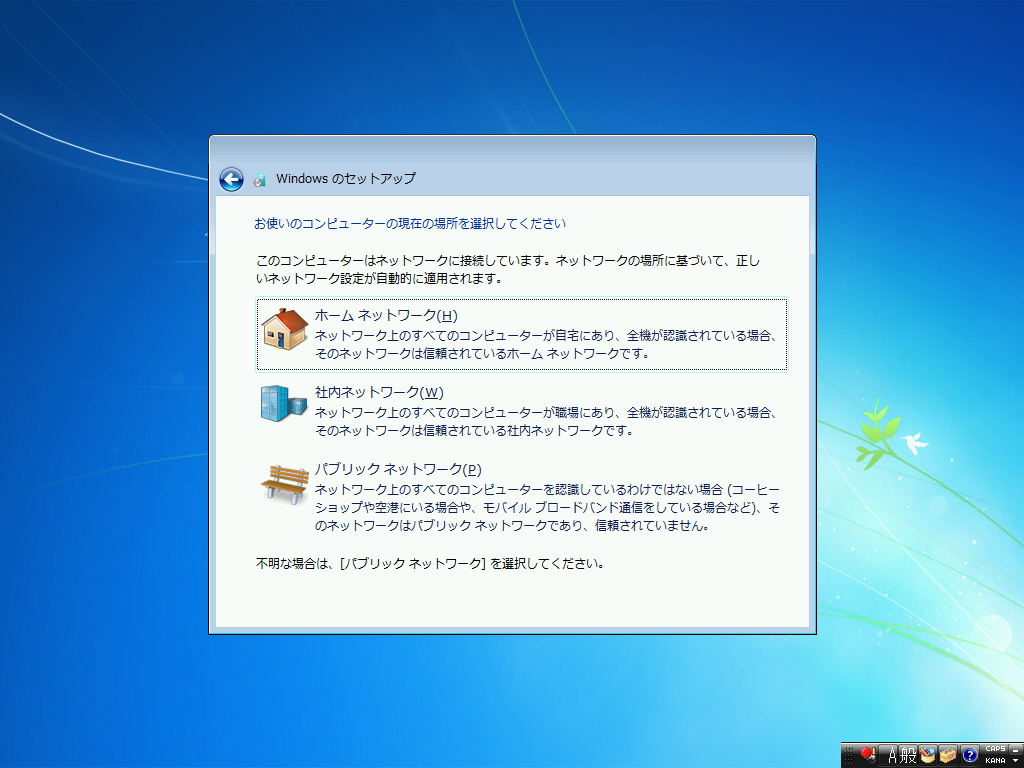Select 社内ネットワーク(W) option
1024x768 pixels.
pyautogui.click(x=522, y=411)
